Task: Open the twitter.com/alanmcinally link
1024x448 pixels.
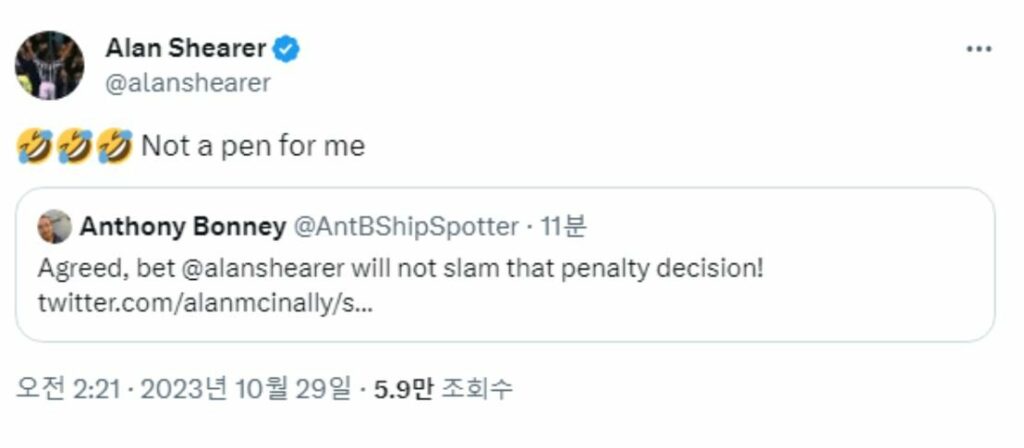Action: (205, 303)
